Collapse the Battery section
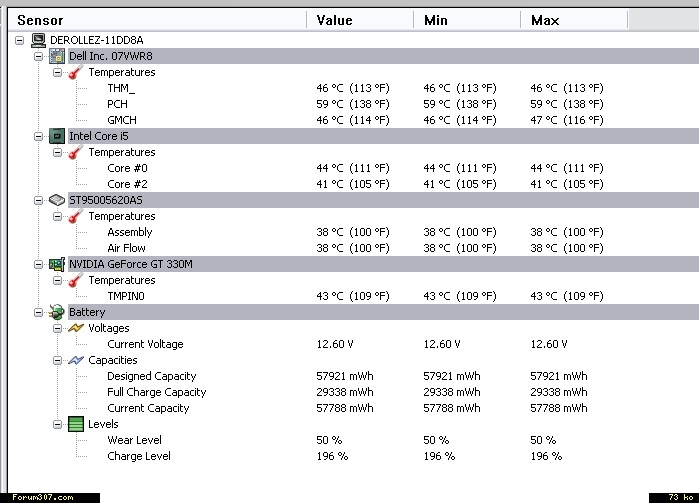 click(x=39, y=312)
